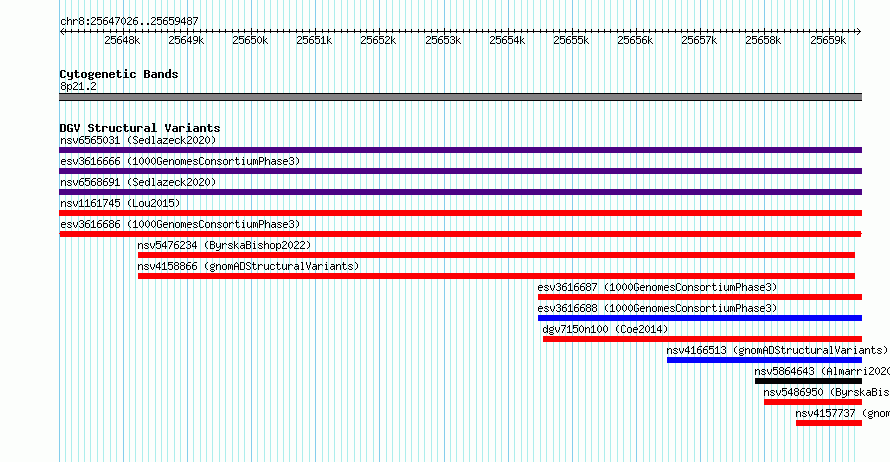
Task: Open esv3616687 (1000GenomesConsortiumPhase3) variant label
Action: point(657,287)
